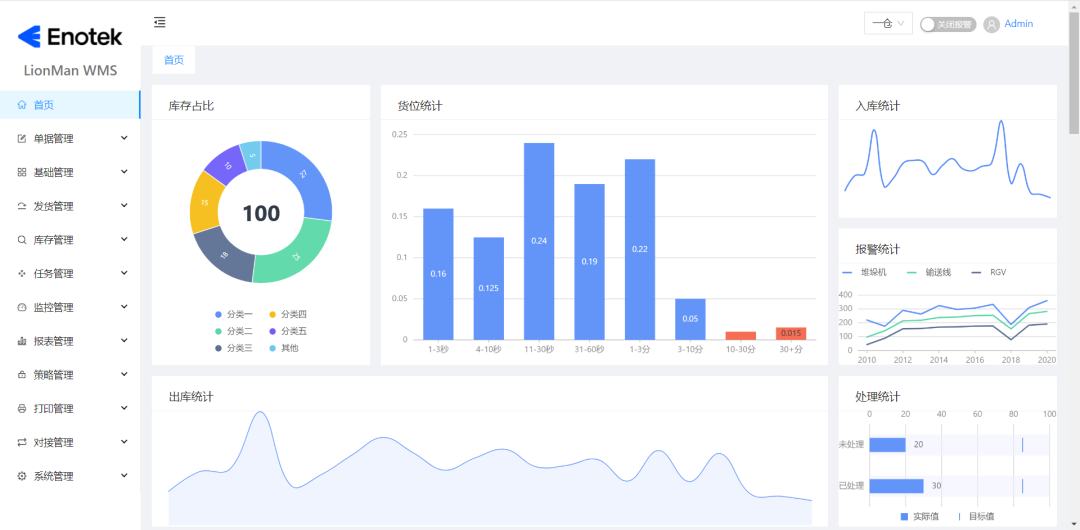Expand the 单据管理 menu chevron
The width and height of the screenshot is (1080, 530).
(124, 138)
